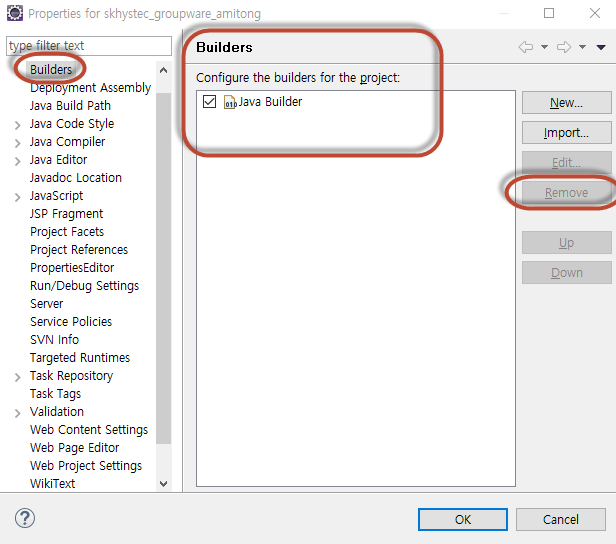
Task: Open the help question mark icon
Action: (x=25, y=518)
